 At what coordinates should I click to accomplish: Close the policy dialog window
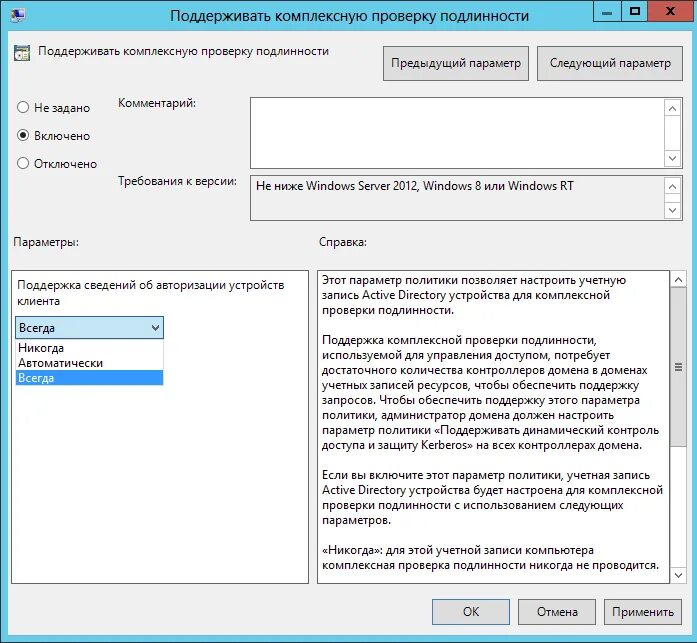[670, 12]
